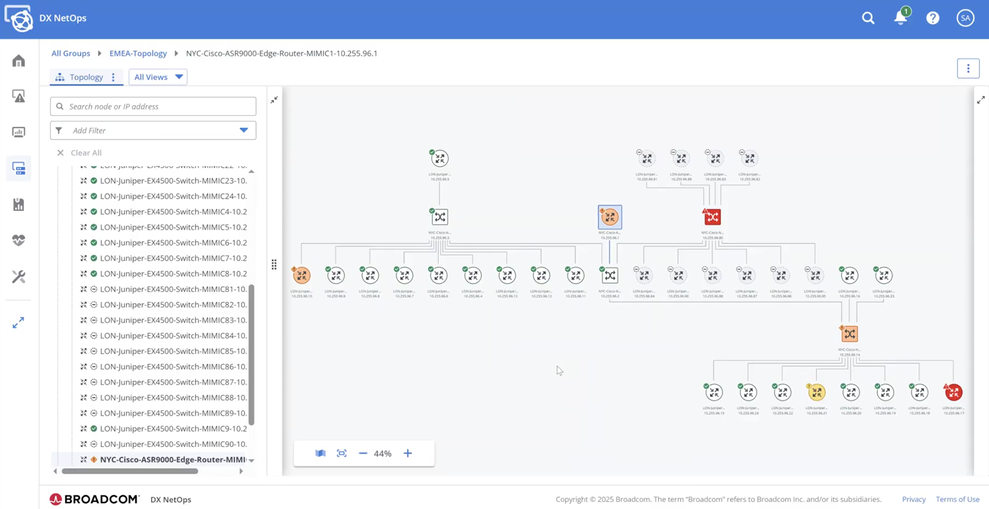Open the reports sidebar icon
The width and height of the screenshot is (989, 509).
click(18, 204)
